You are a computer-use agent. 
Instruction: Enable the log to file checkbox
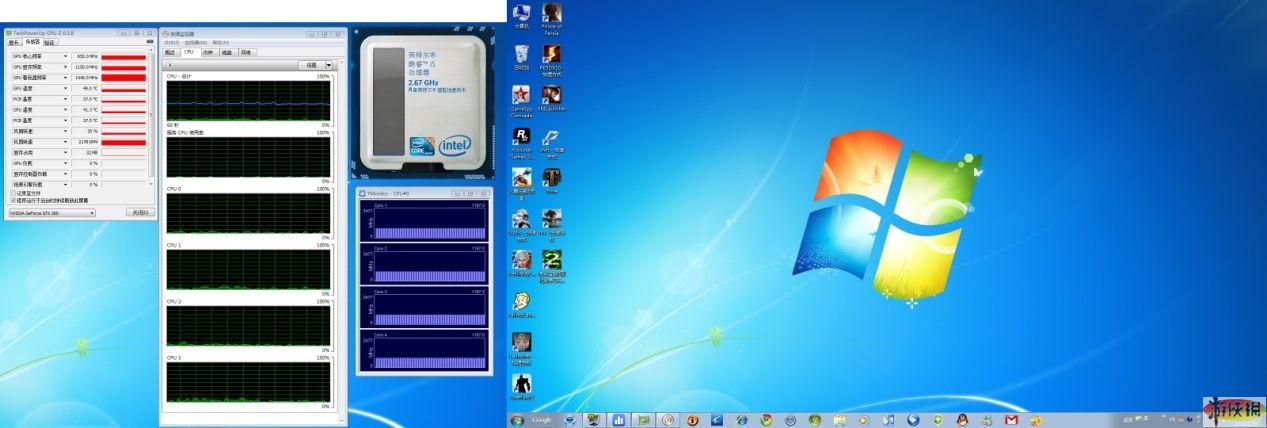12,193
